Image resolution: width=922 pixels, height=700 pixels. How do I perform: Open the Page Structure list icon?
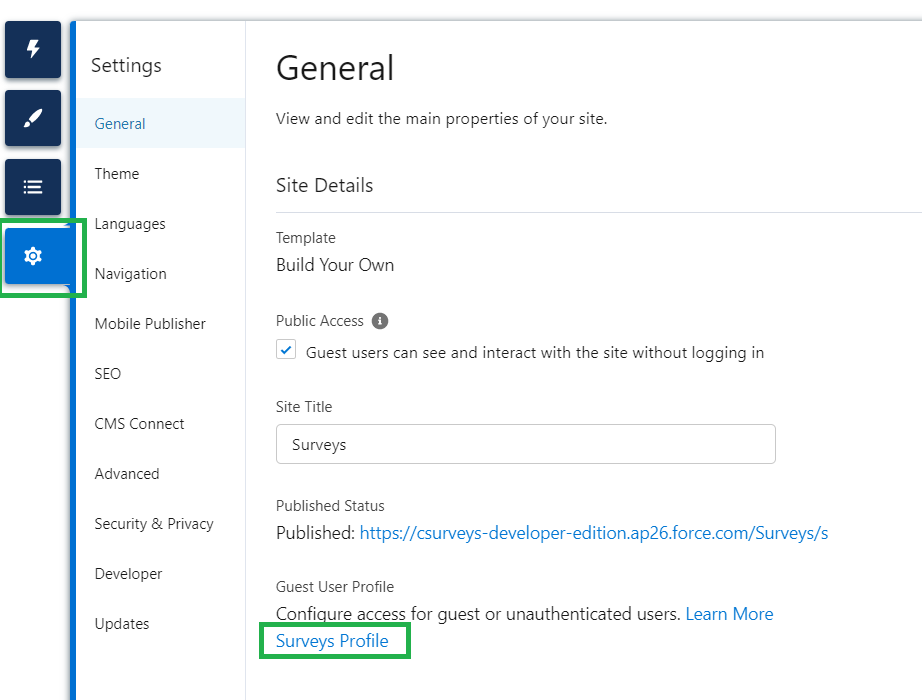point(32,187)
